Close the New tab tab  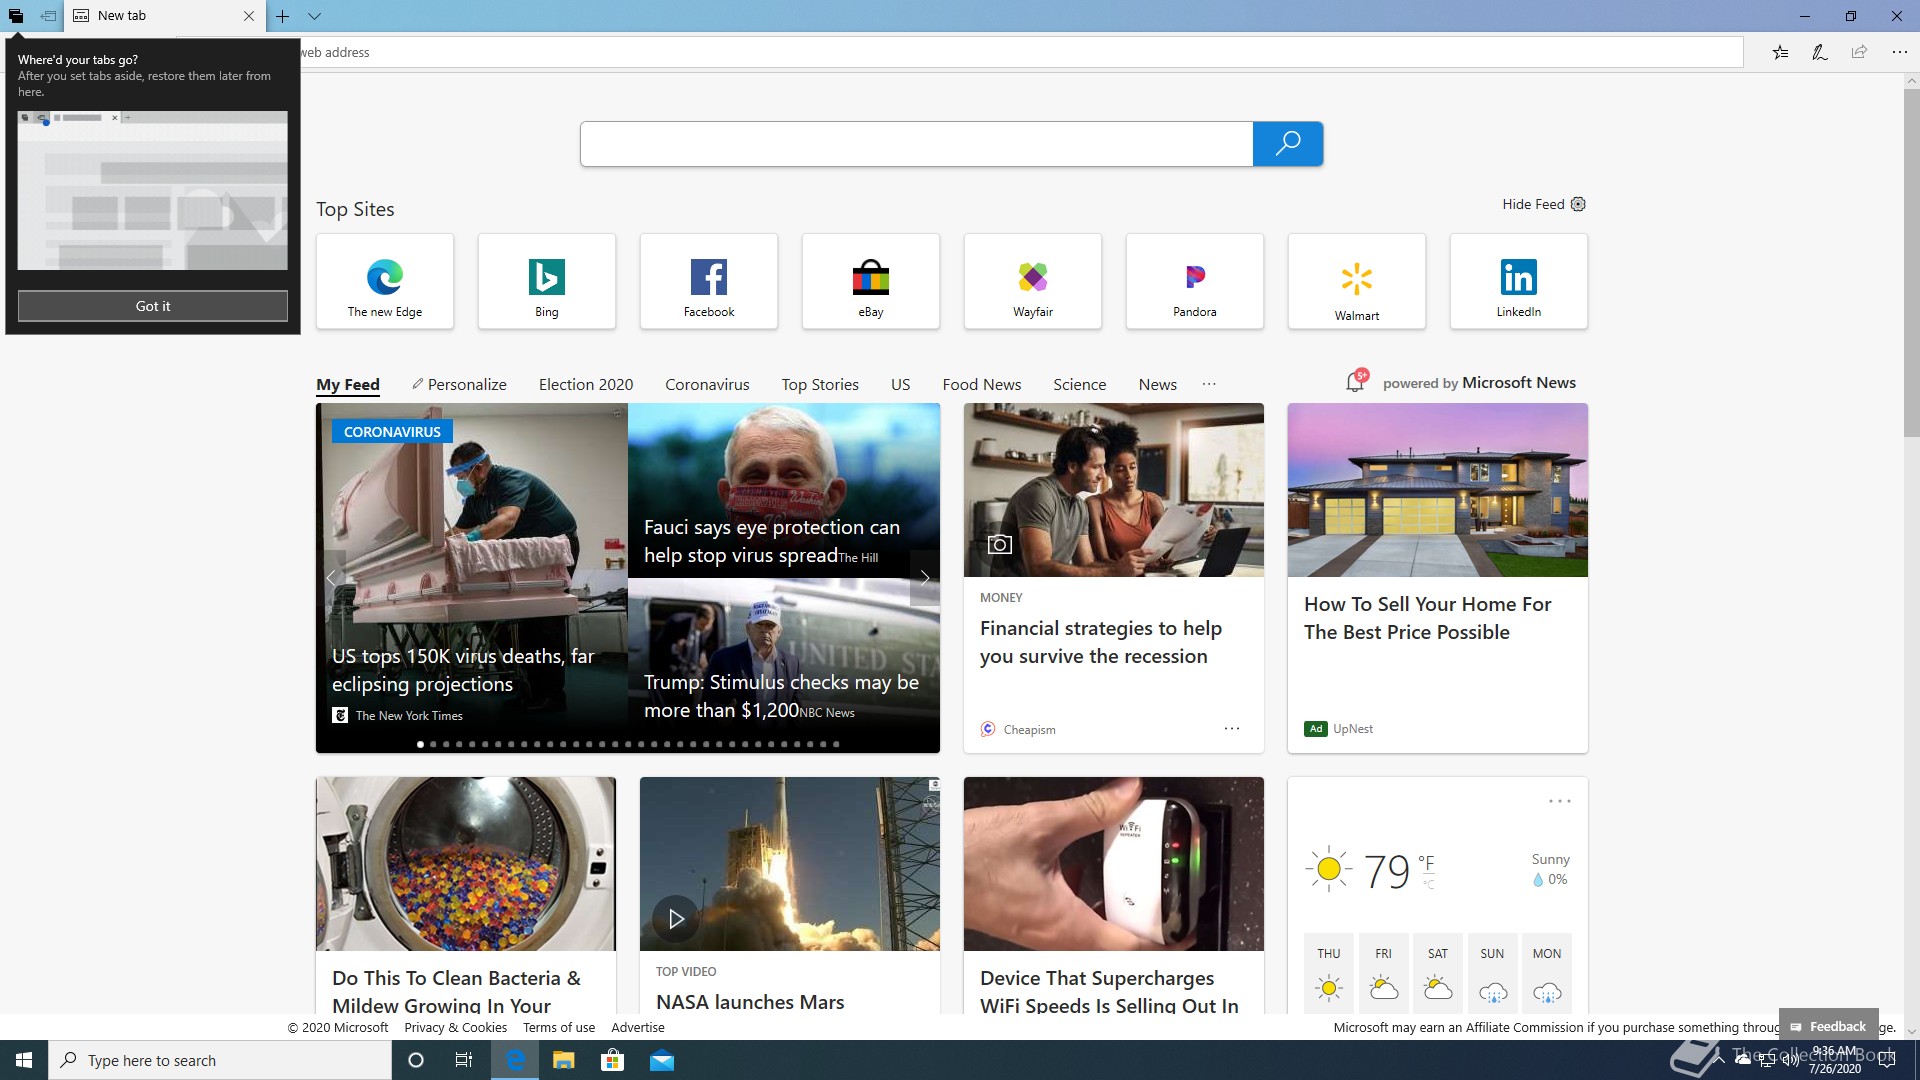pos(249,16)
